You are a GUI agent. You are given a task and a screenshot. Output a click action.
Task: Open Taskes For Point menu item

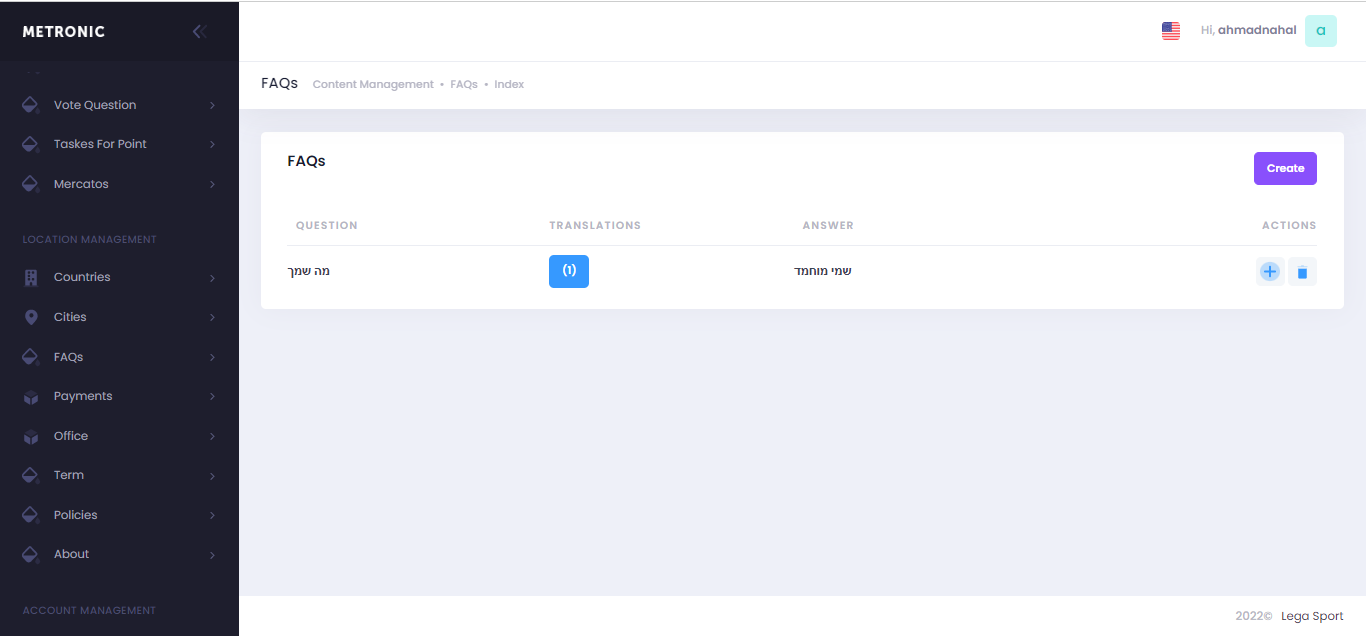100,144
